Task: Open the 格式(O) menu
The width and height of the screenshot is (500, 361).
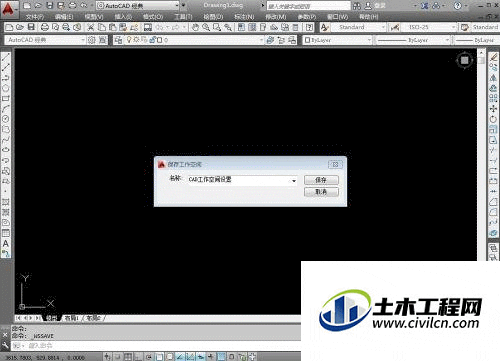Action: point(153,17)
